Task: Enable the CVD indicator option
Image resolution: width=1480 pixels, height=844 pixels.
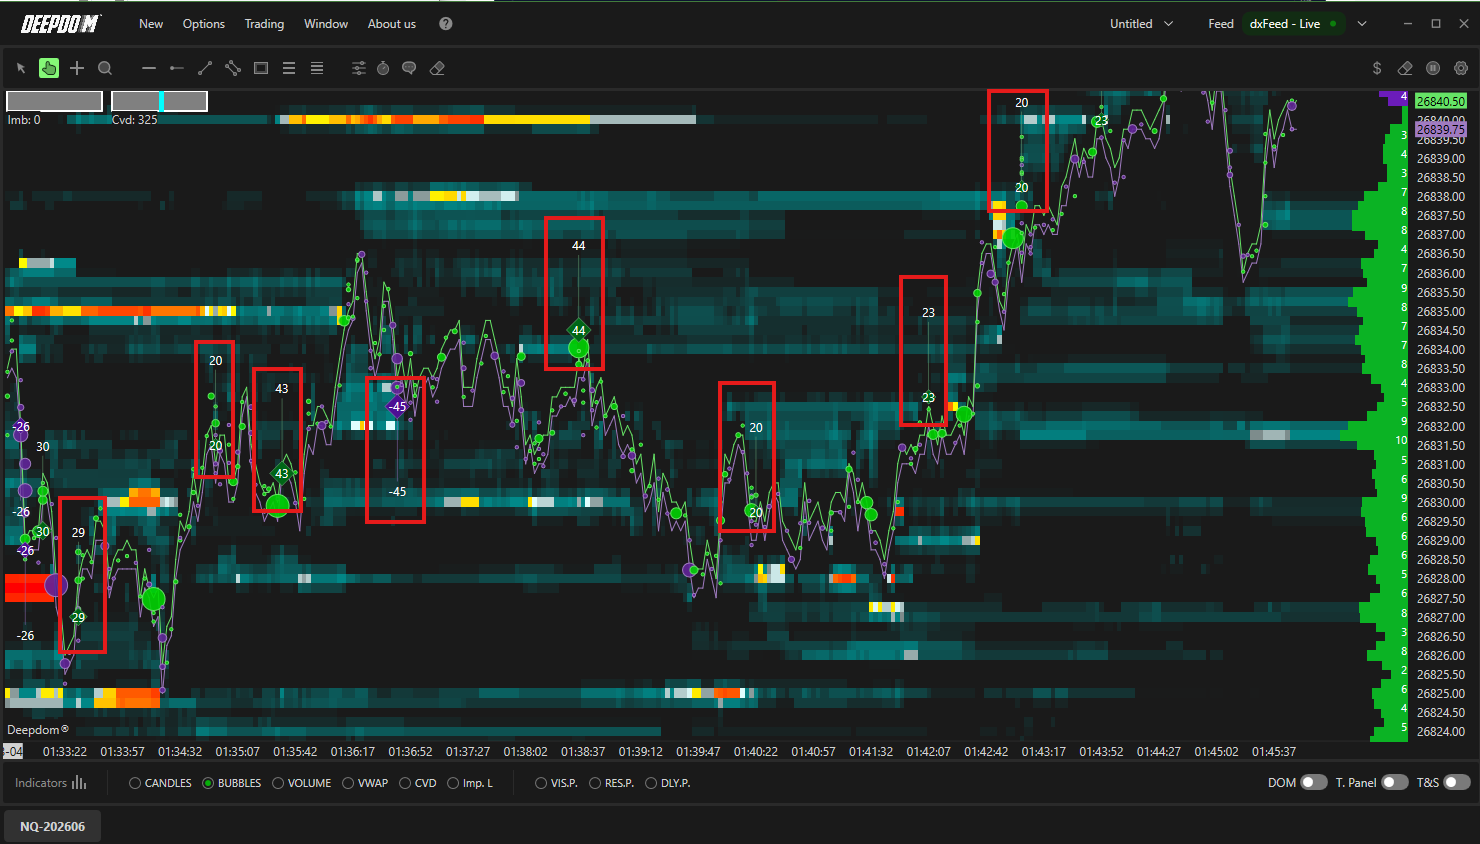Action: click(x=418, y=783)
